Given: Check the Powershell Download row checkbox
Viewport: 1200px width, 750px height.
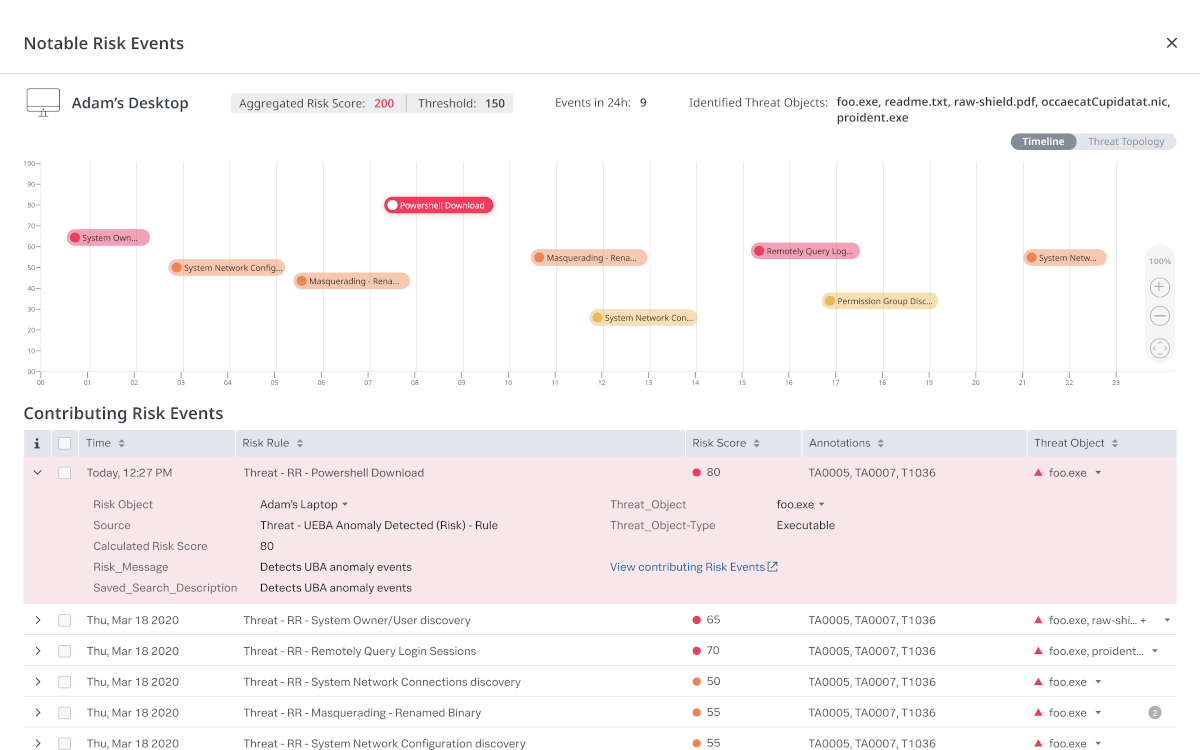Looking at the screenshot, I should (x=65, y=473).
